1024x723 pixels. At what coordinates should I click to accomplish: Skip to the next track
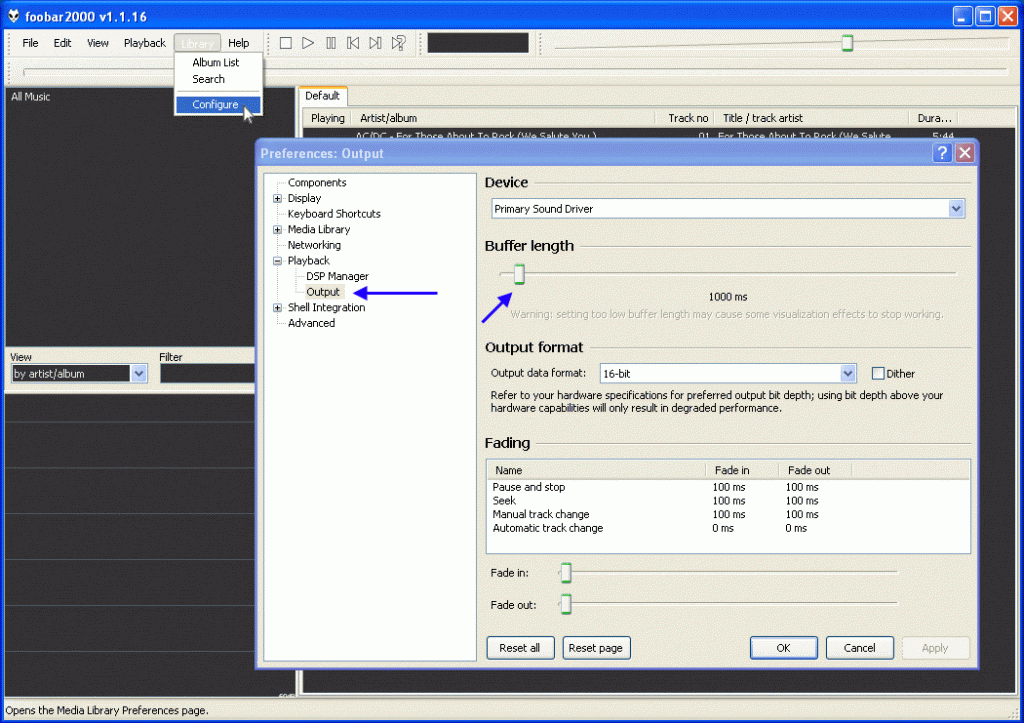pyautogui.click(x=375, y=43)
